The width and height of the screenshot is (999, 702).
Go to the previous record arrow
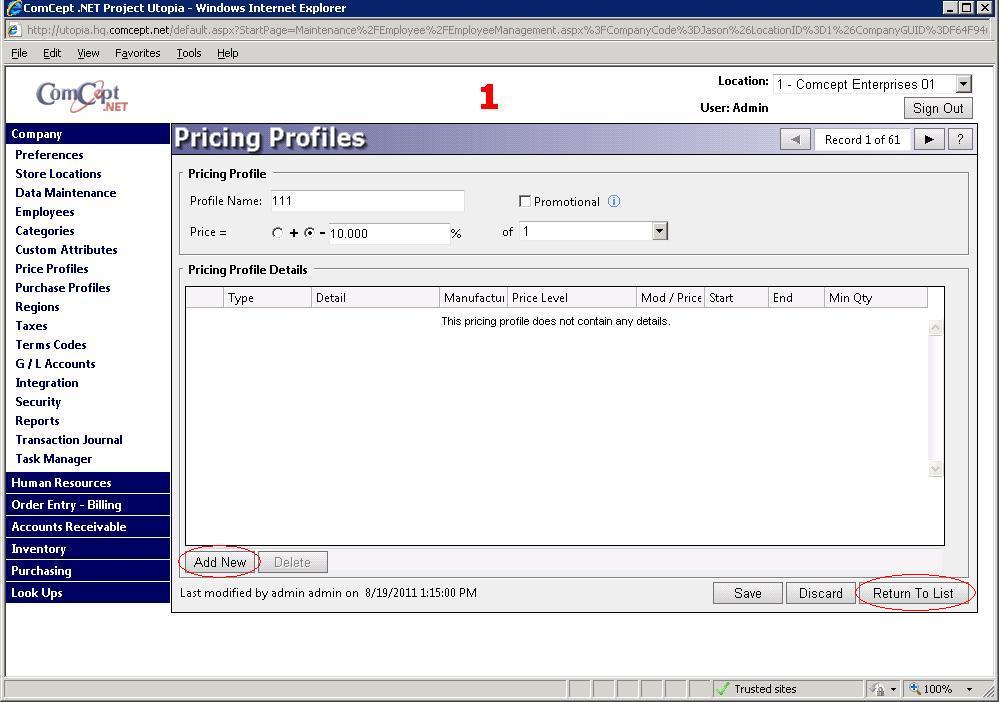795,140
